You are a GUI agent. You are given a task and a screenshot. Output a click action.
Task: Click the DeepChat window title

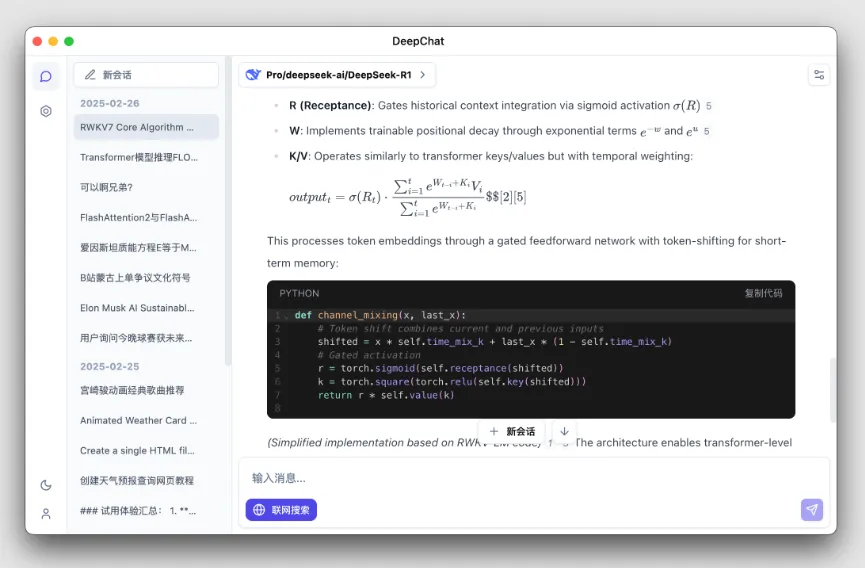tap(418, 41)
